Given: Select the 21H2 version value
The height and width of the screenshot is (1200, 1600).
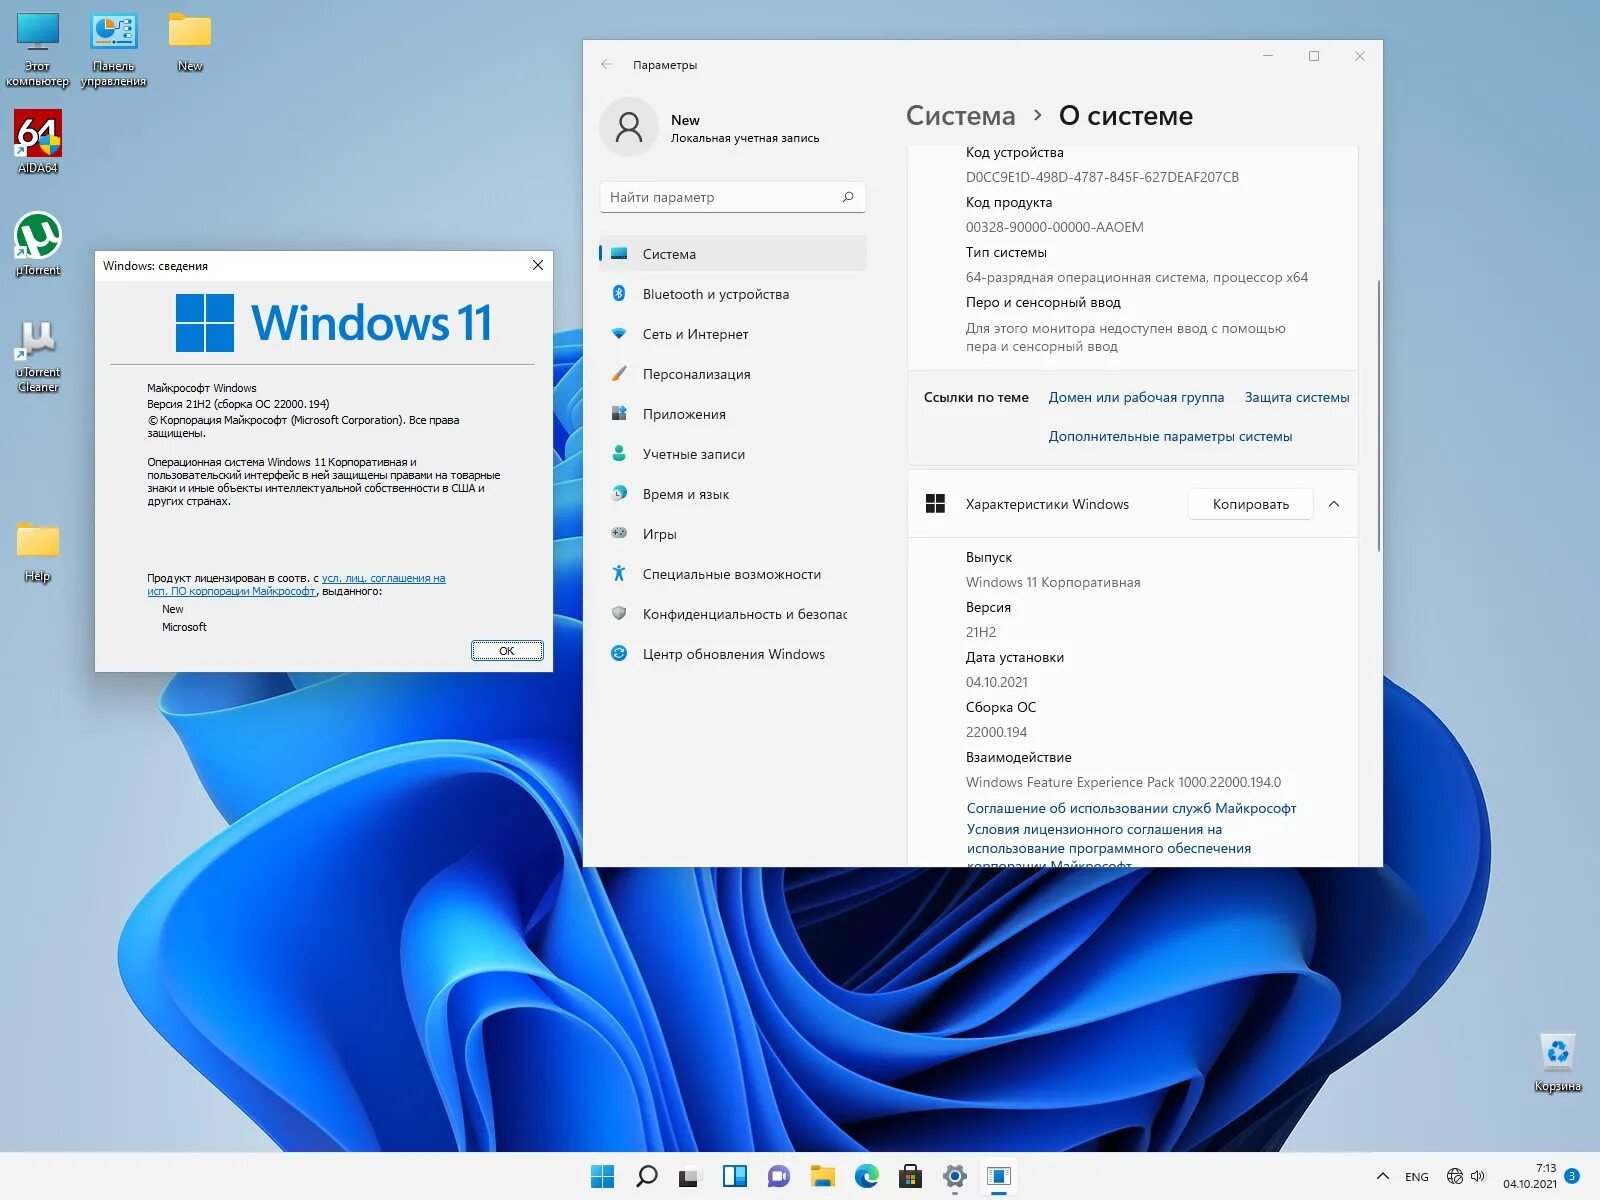Looking at the screenshot, I should pos(980,632).
